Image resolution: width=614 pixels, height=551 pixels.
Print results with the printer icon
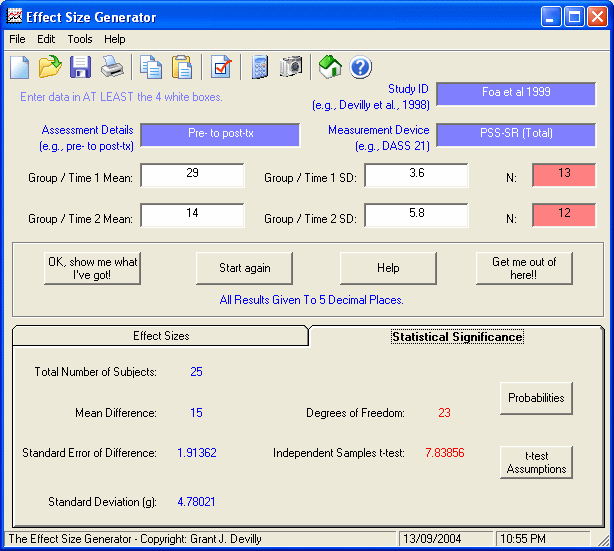[x=112, y=67]
